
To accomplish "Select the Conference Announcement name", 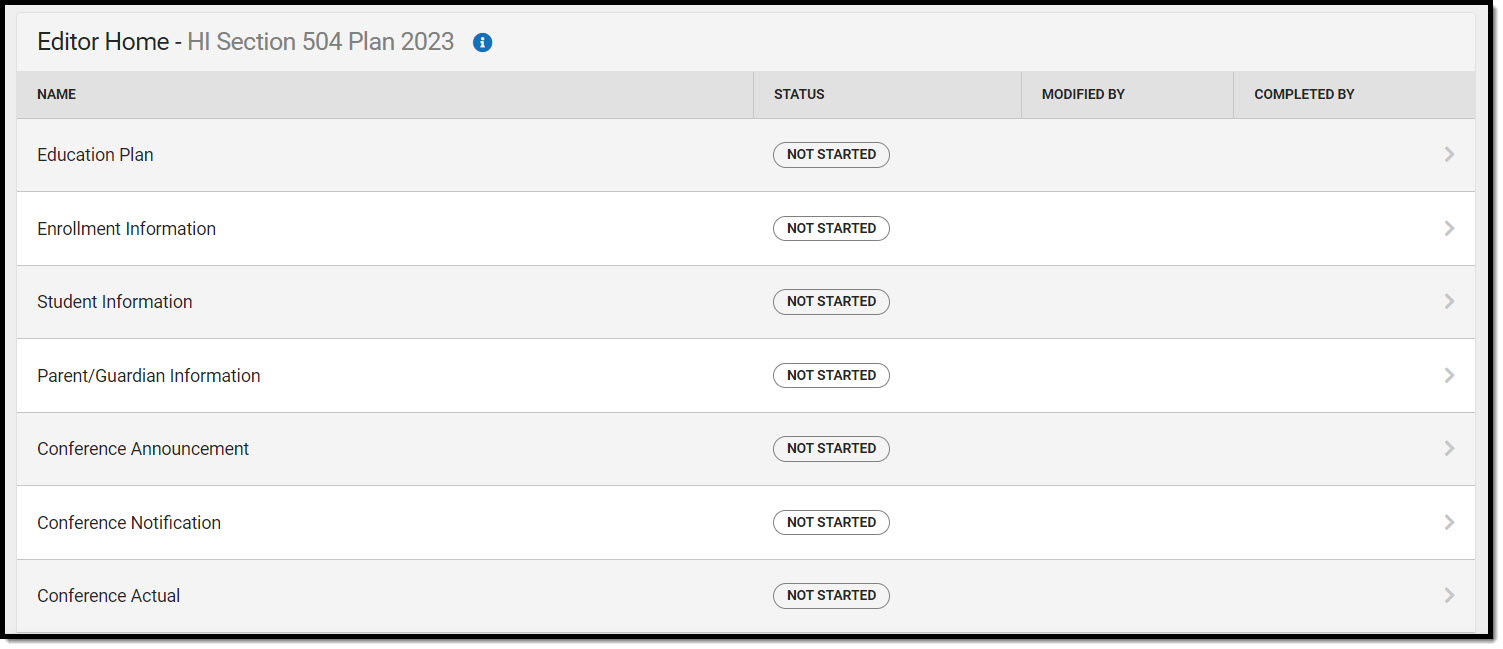I will pos(143,449).
